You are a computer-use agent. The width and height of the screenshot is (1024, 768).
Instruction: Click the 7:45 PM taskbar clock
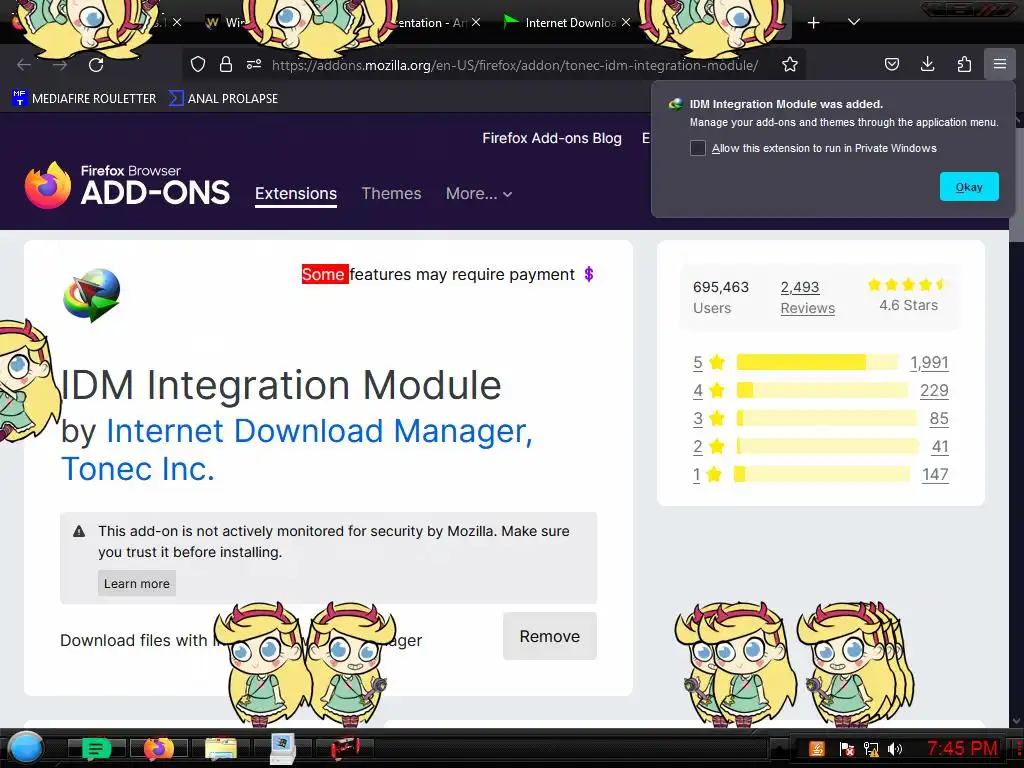(x=963, y=748)
